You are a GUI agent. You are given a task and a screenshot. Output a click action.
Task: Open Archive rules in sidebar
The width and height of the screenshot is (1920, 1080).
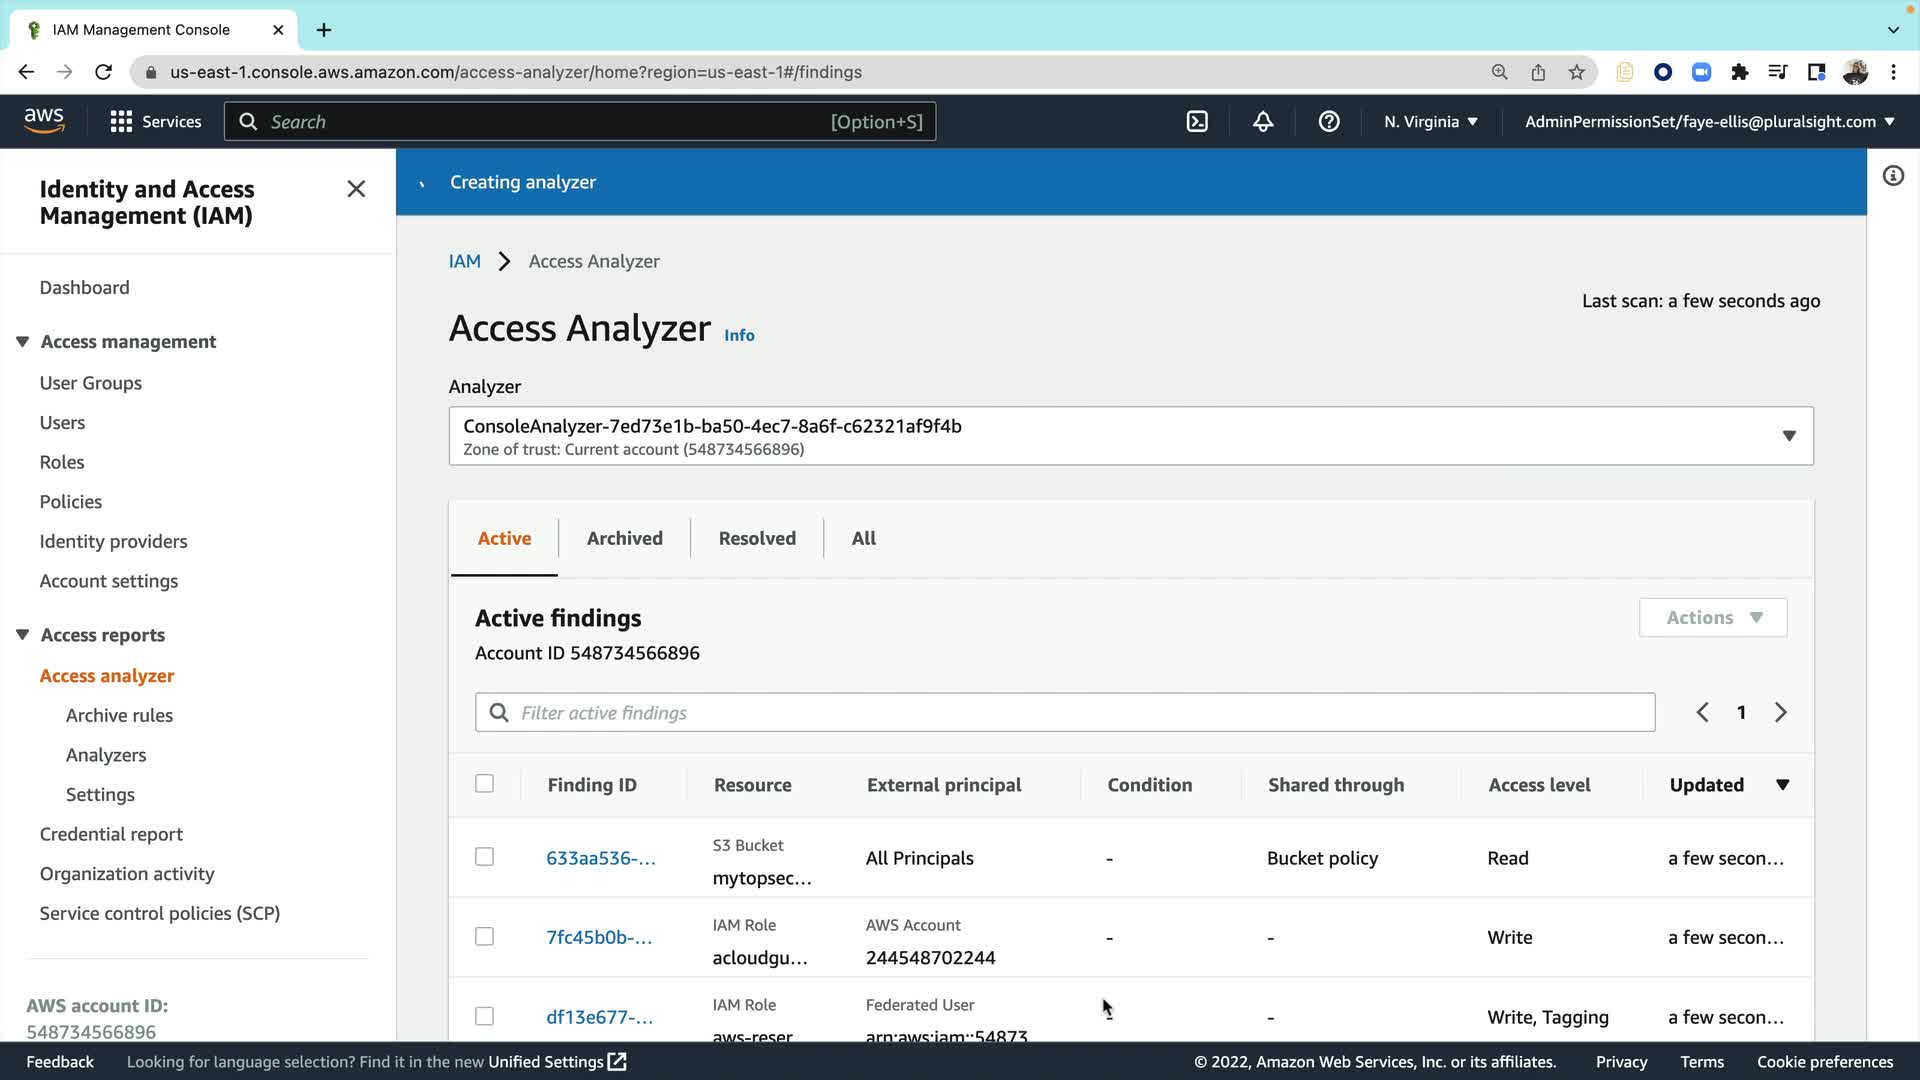tap(119, 716)
